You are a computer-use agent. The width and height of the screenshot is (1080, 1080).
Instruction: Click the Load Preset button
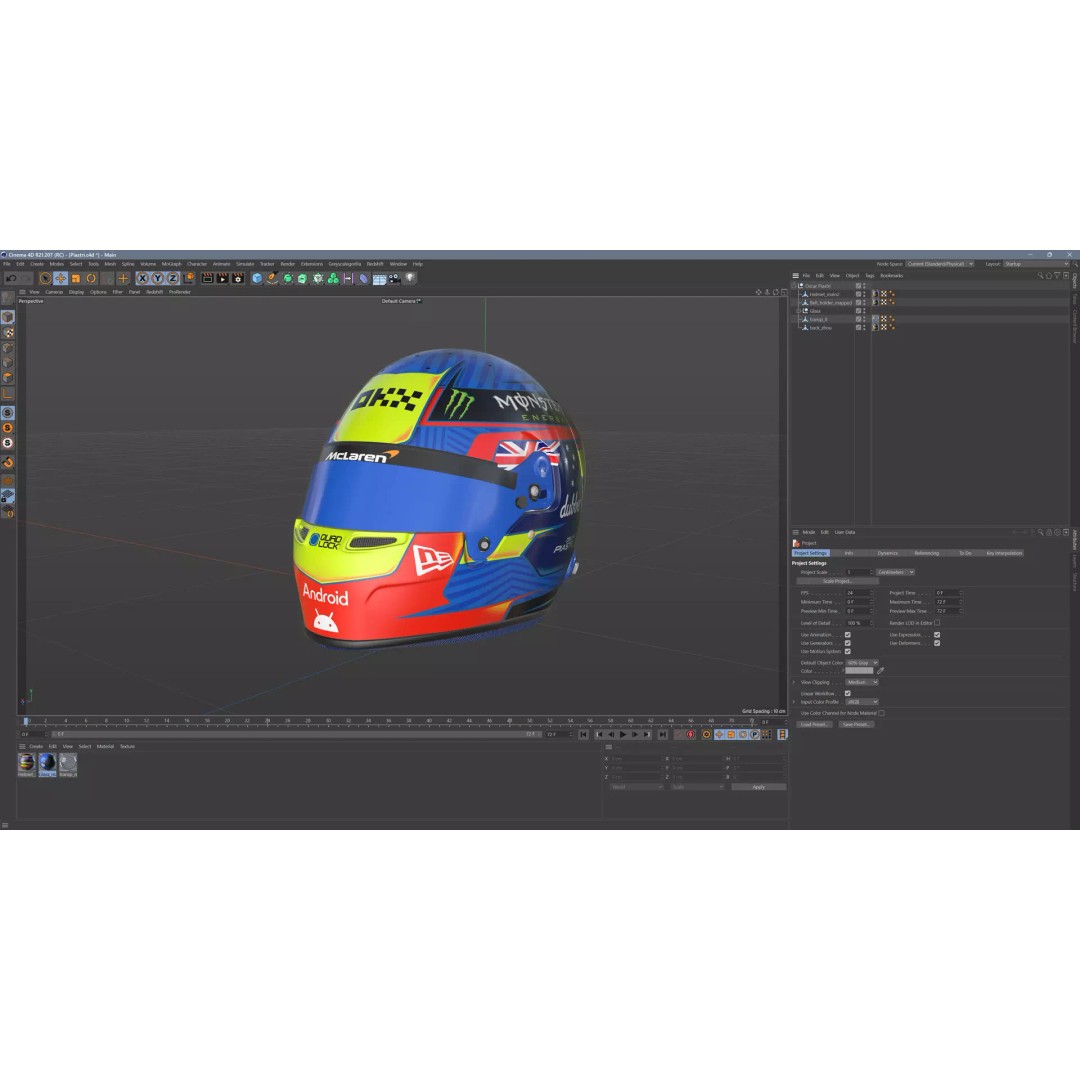(x=814, y=725)
